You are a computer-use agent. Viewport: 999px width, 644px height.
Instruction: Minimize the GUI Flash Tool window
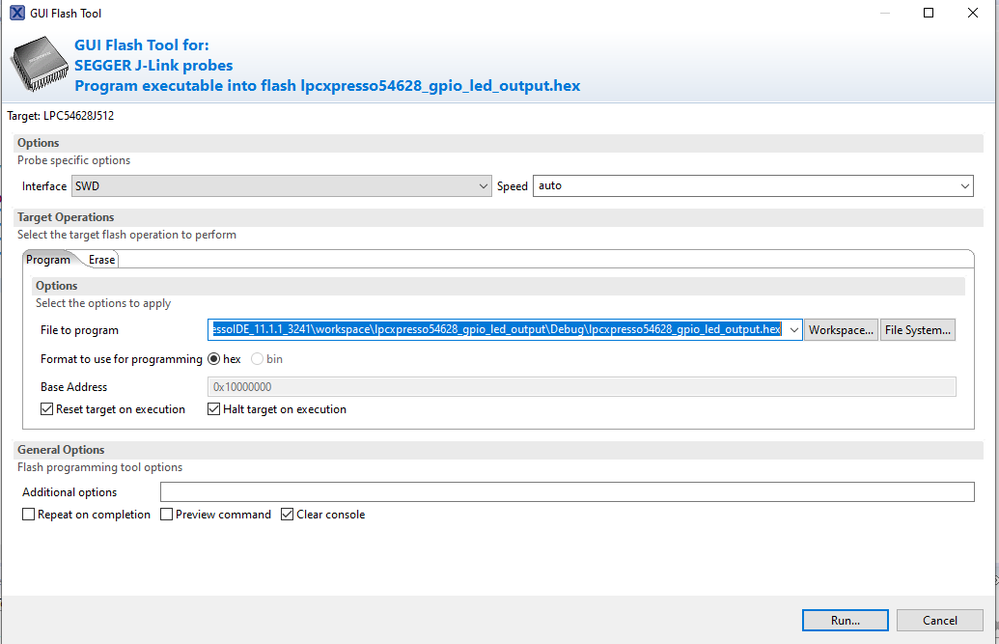coord(884,13)
